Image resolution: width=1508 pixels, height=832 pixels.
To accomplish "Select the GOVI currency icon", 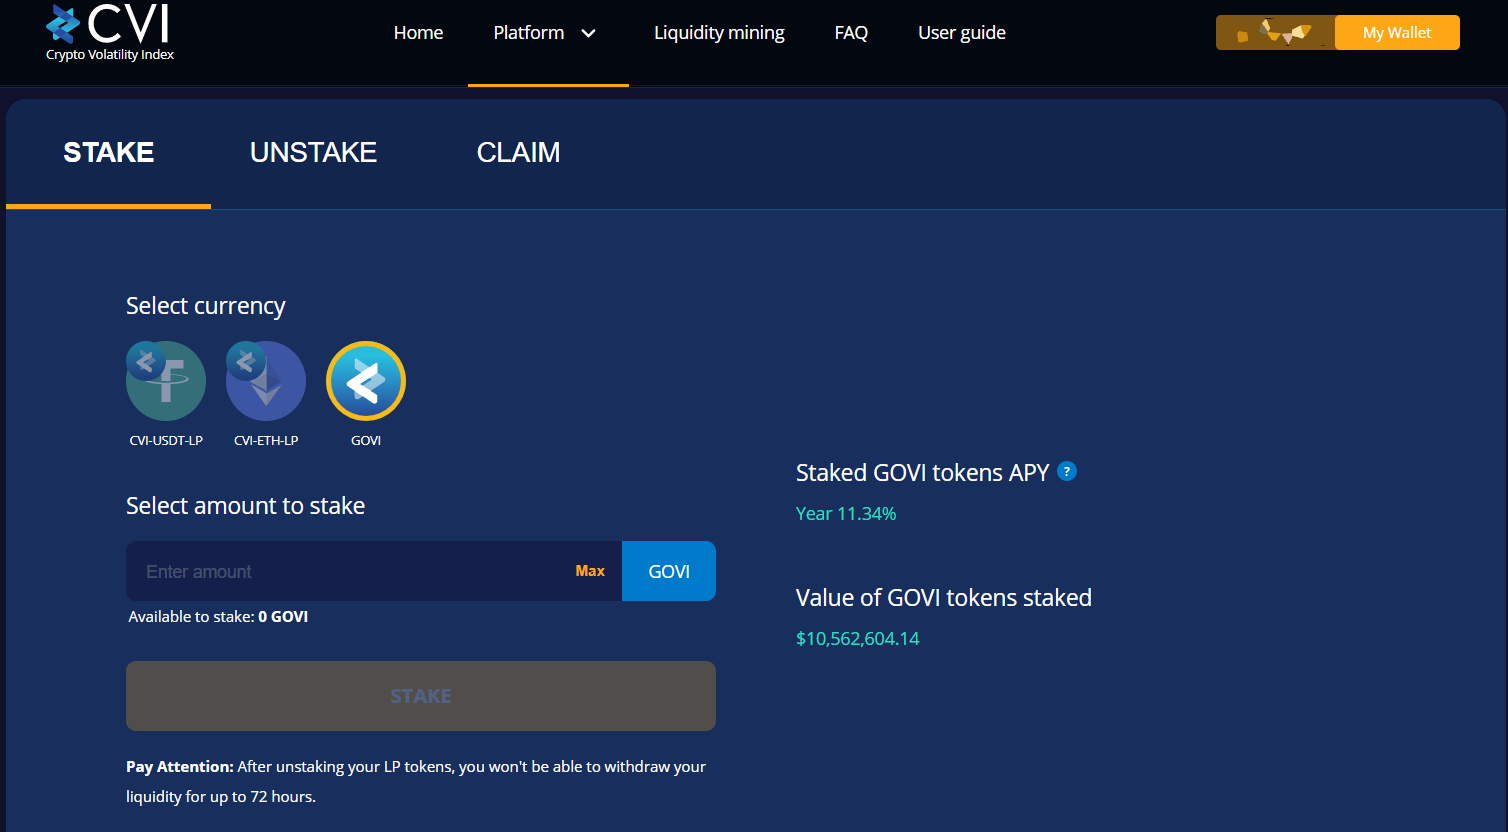I will [x=366, y=381].
